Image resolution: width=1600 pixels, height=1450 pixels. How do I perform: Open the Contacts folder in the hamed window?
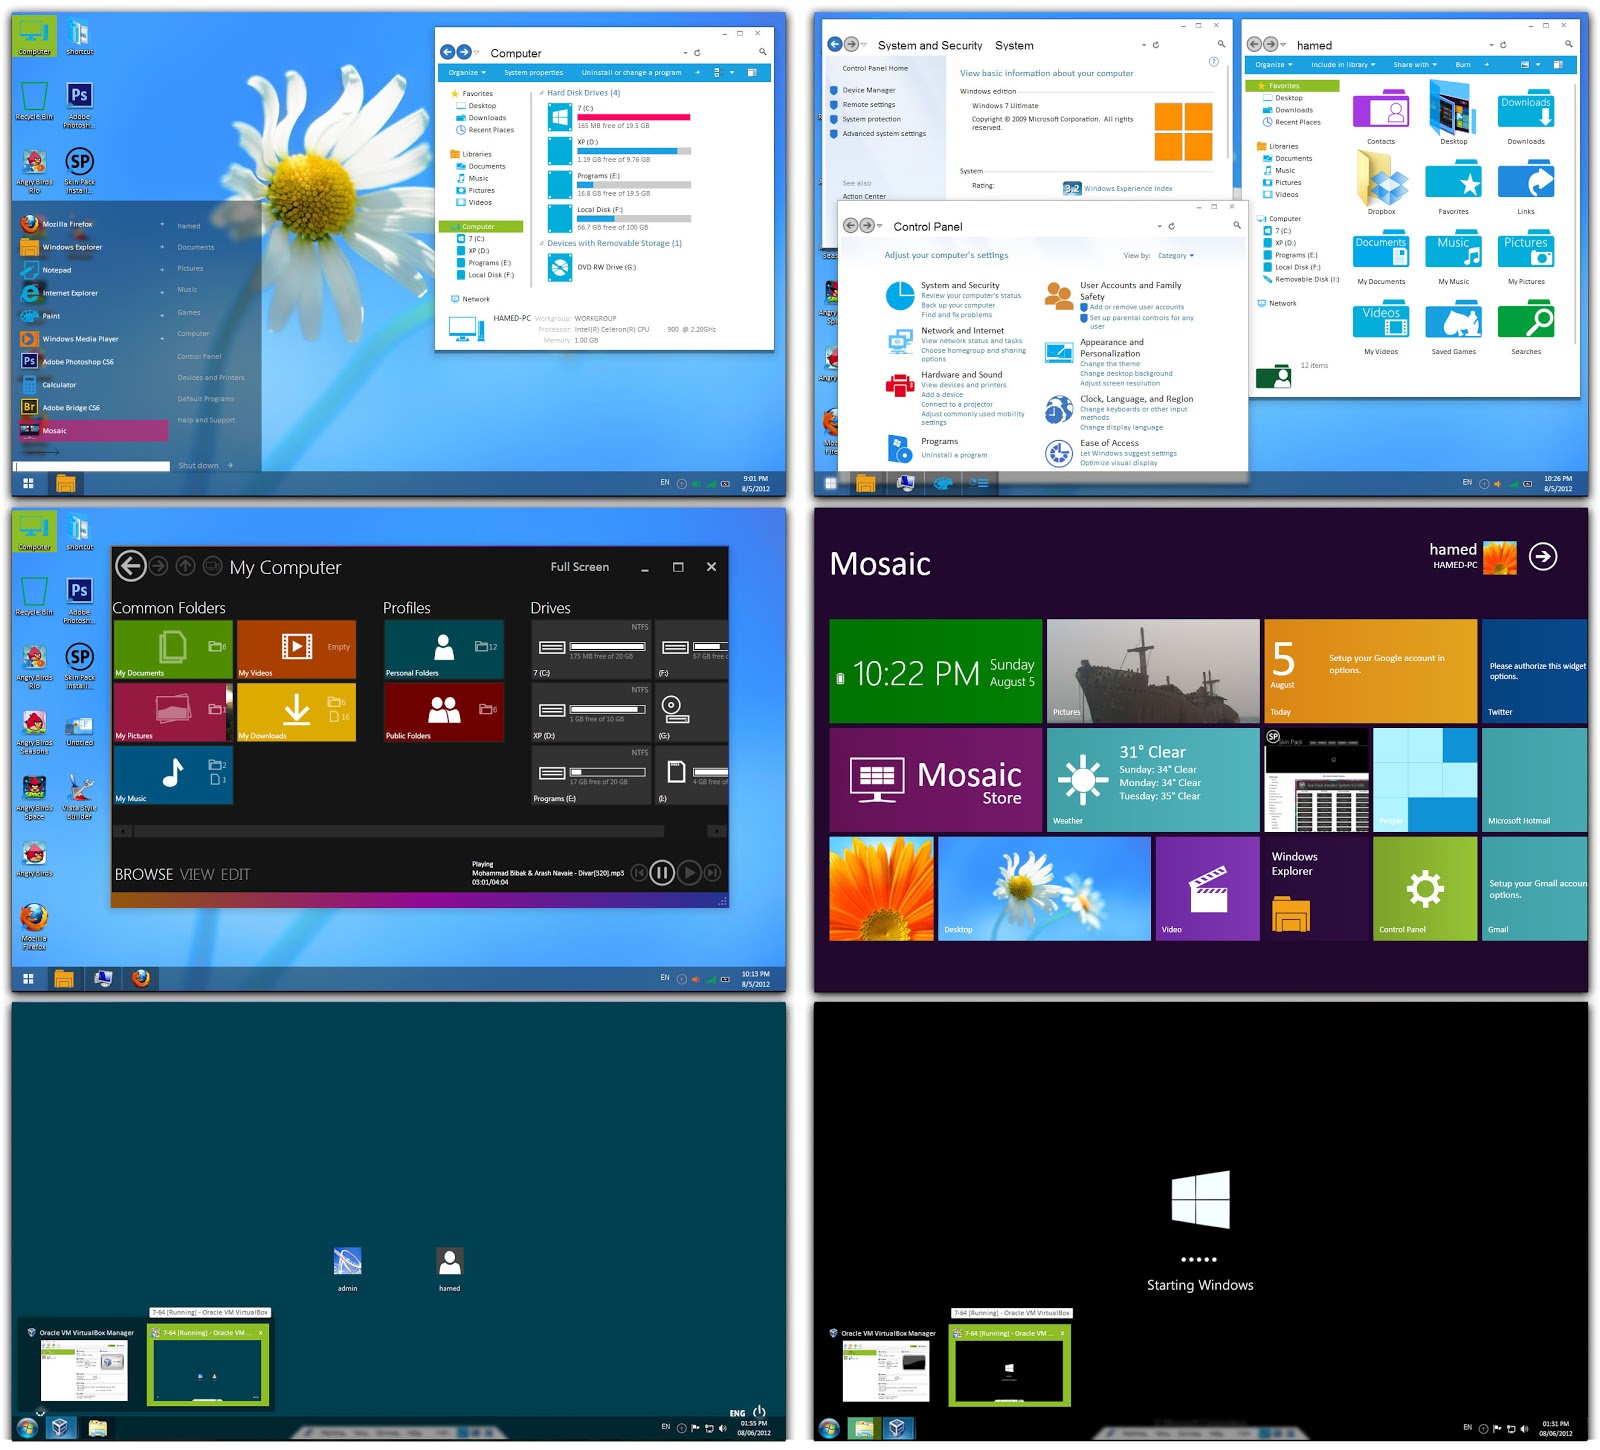pyautogui.click(x=1381, y=116)
